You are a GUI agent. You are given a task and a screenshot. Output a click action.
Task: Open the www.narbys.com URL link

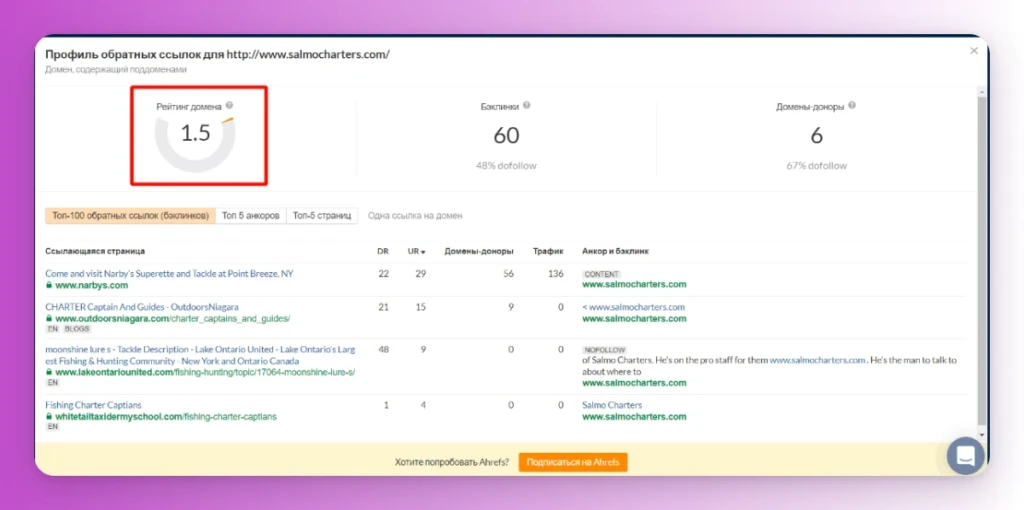coord(91,285)
